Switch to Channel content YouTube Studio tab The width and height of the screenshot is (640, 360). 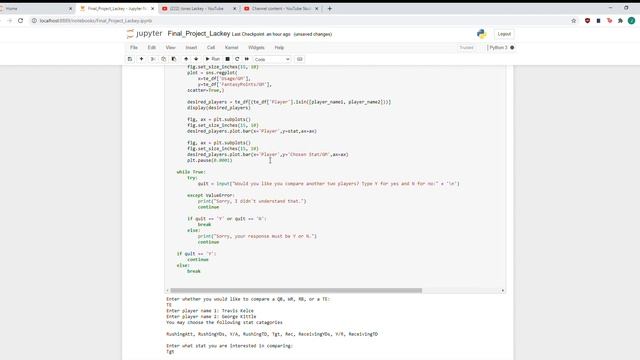(280, 9)
